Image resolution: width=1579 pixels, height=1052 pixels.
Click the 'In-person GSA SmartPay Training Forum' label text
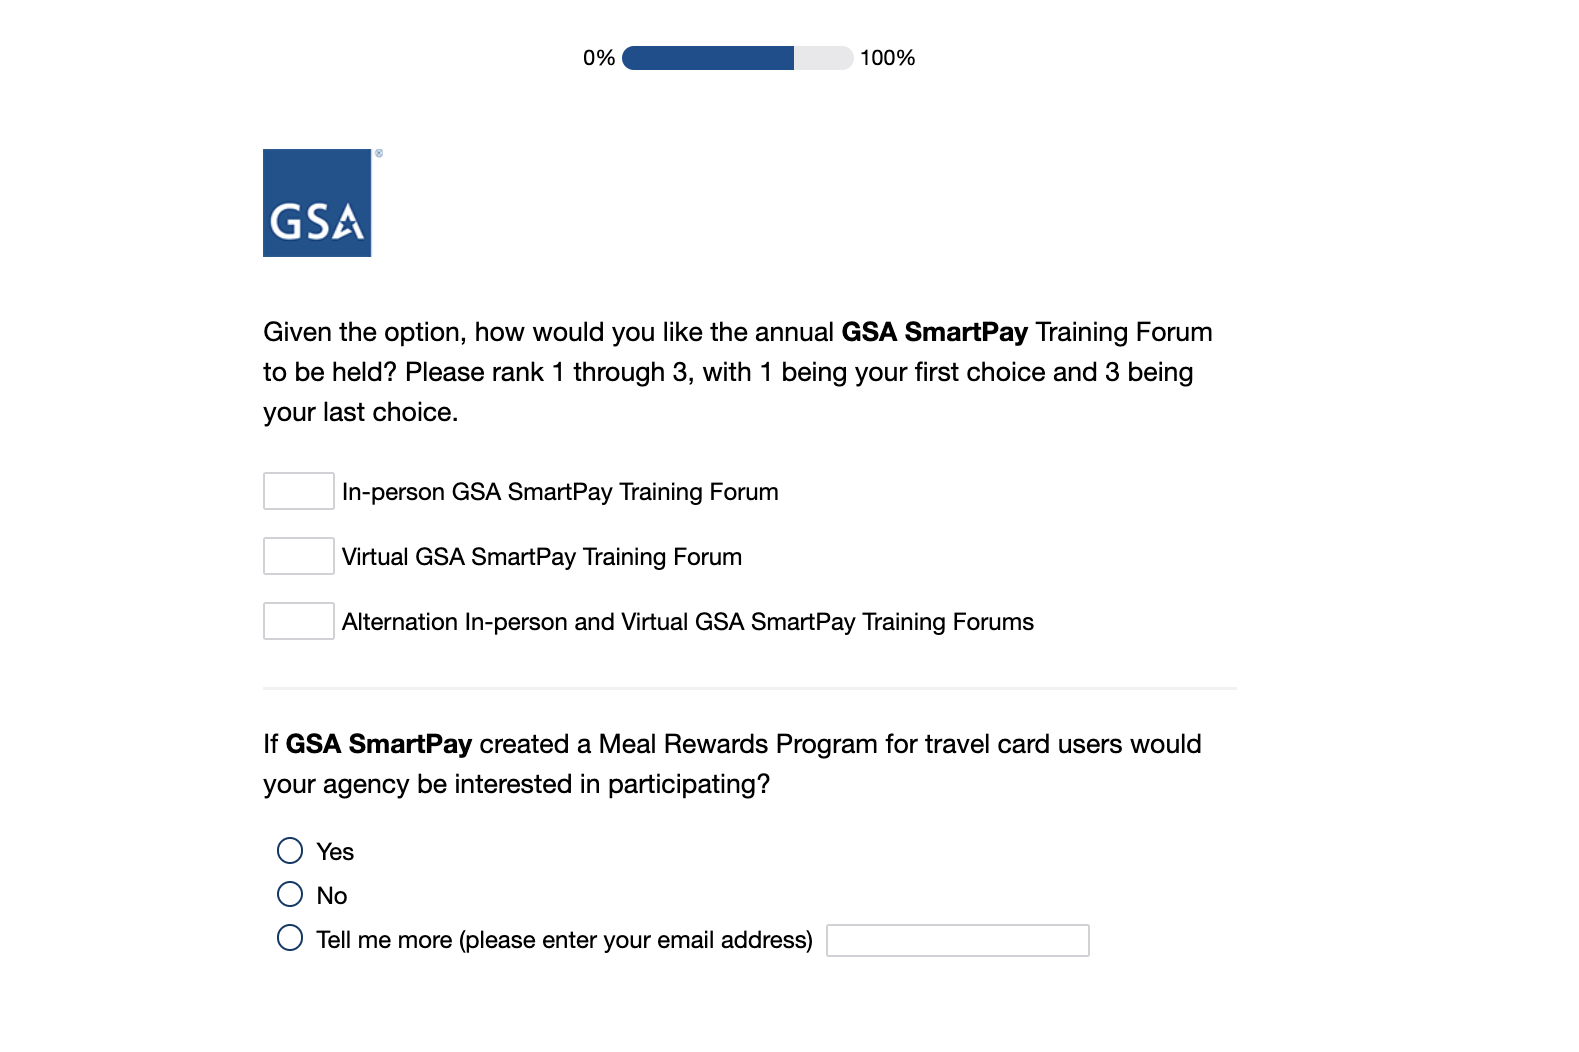tap(560, 492)
